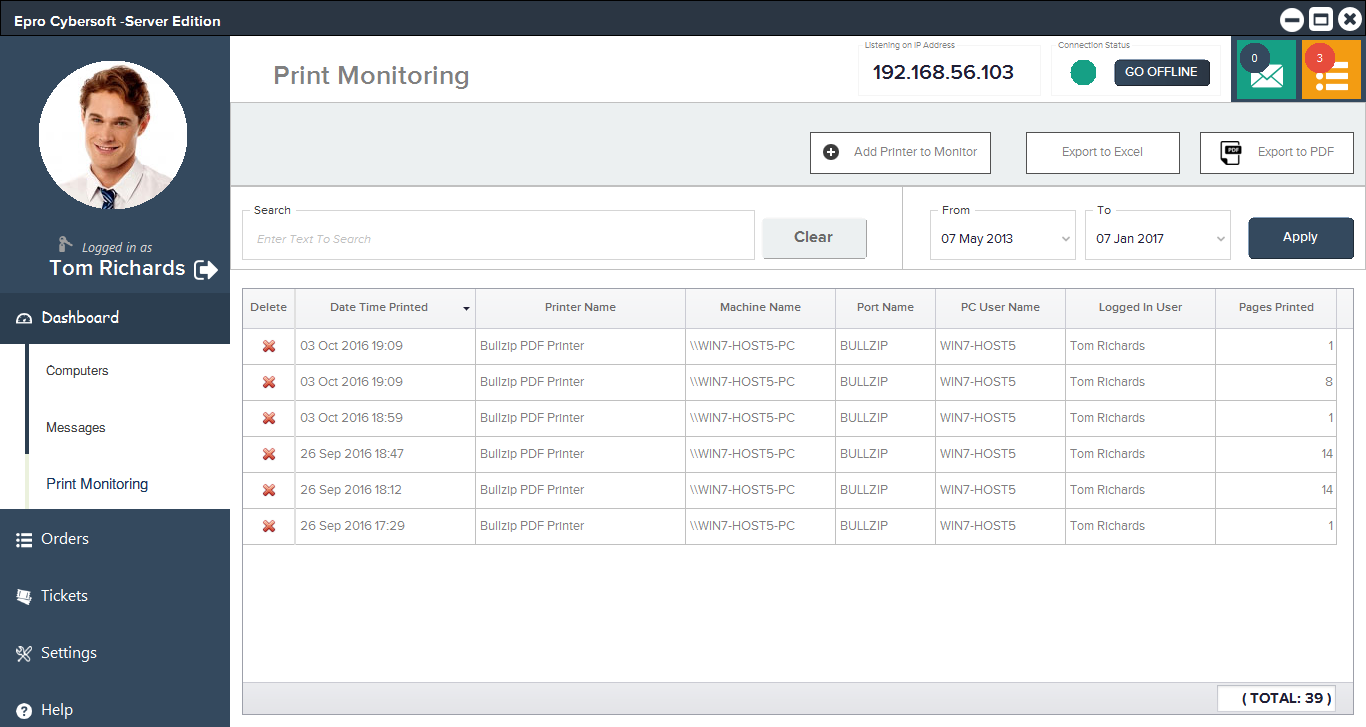Click the PC User Name column header

(x=1000, y=308)
